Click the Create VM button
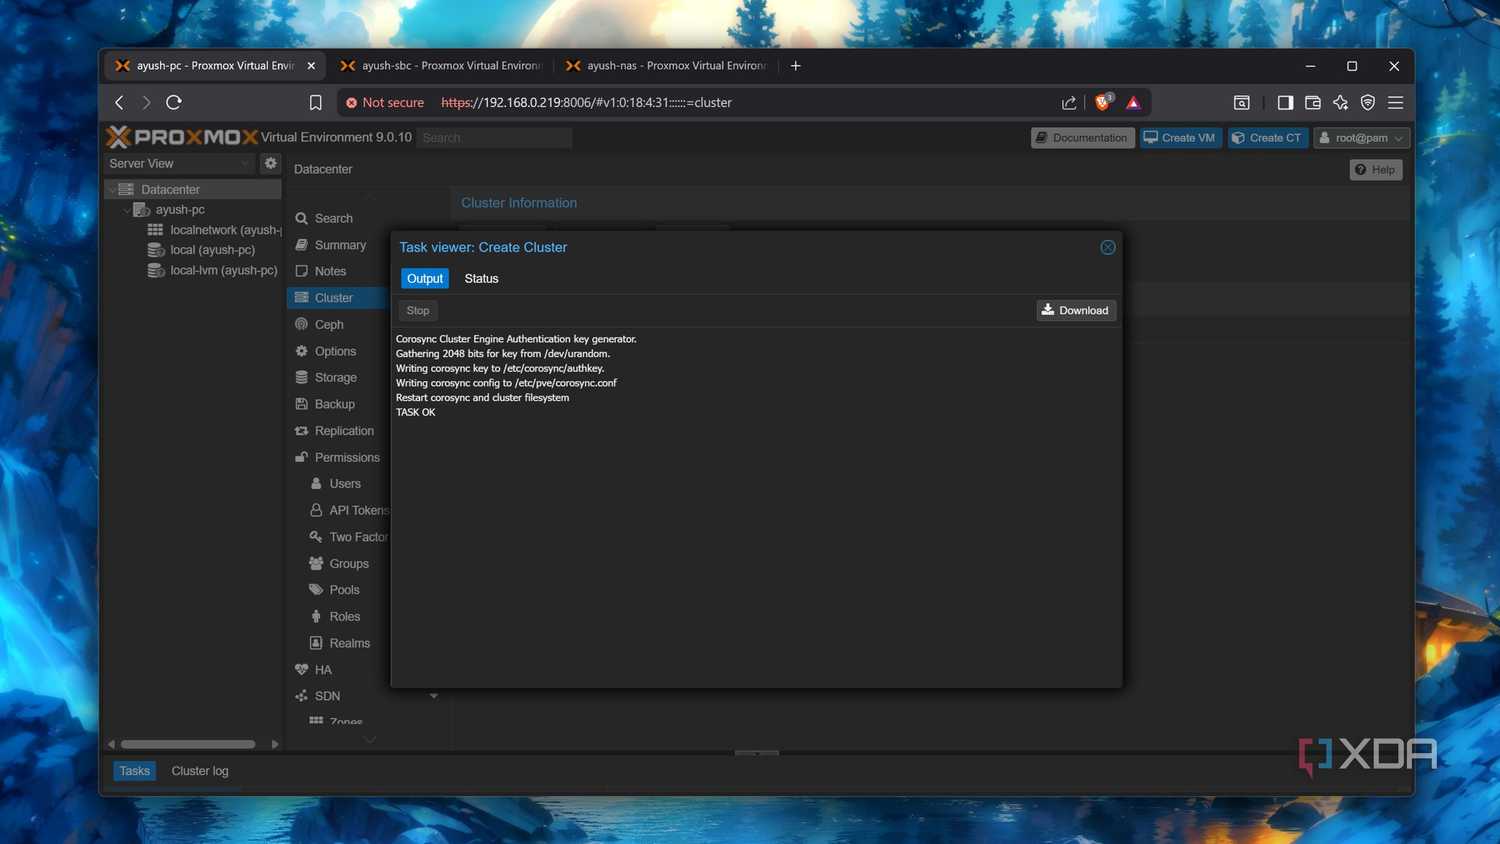The image size is (1500, 844). (1180, 138)
